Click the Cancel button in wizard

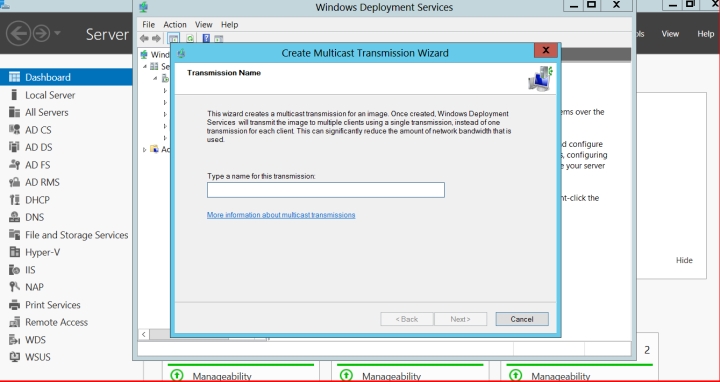click(x=522, y=319)
